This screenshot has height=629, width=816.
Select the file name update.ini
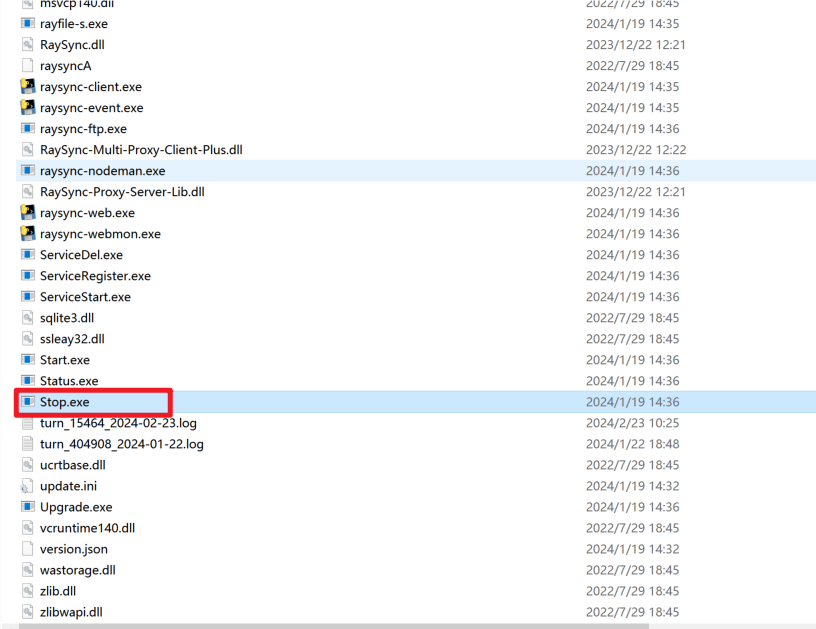(x=68, y=486)
